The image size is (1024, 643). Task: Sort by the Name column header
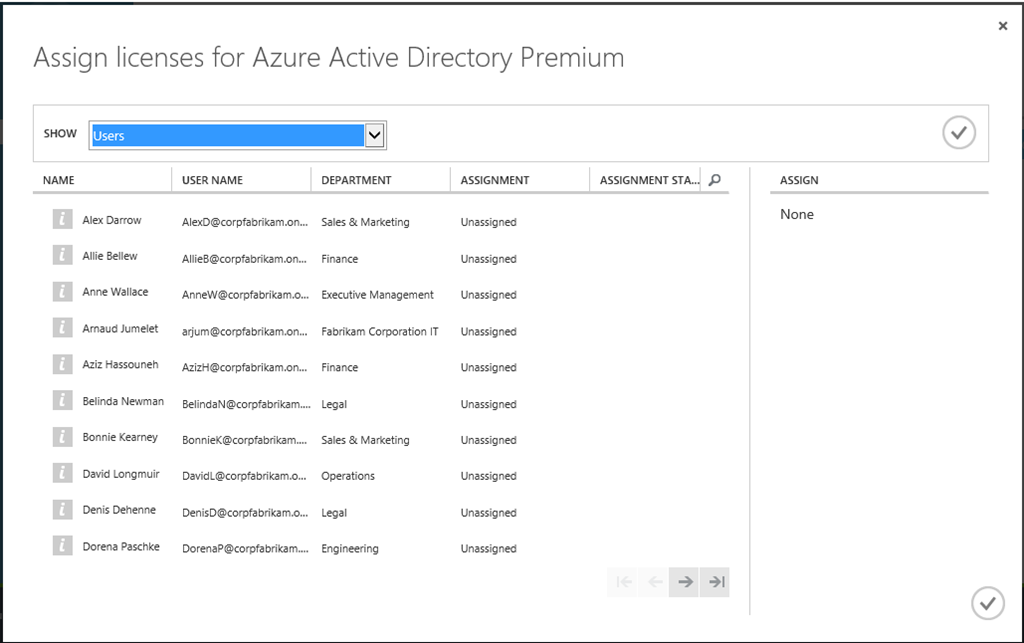pos(59,180)
